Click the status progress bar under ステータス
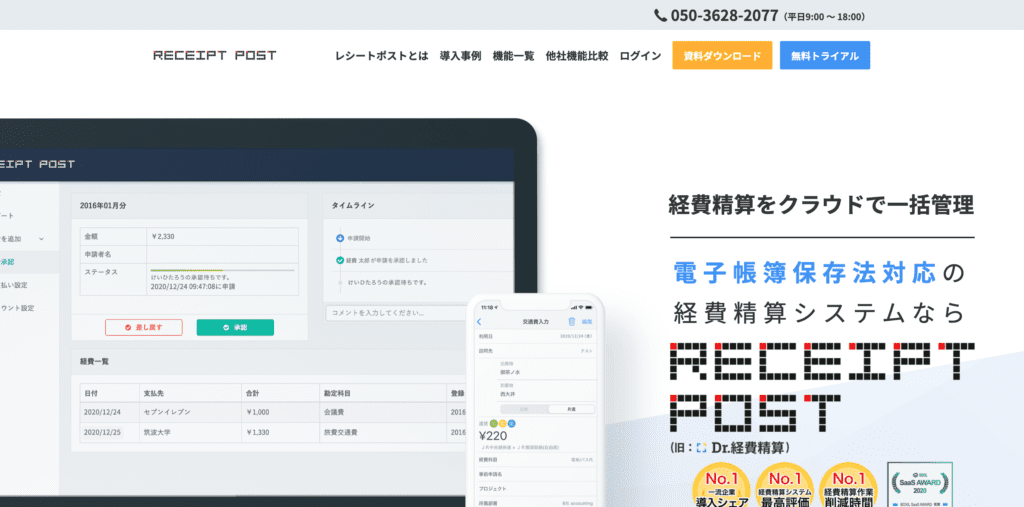 tap(222, 270)
